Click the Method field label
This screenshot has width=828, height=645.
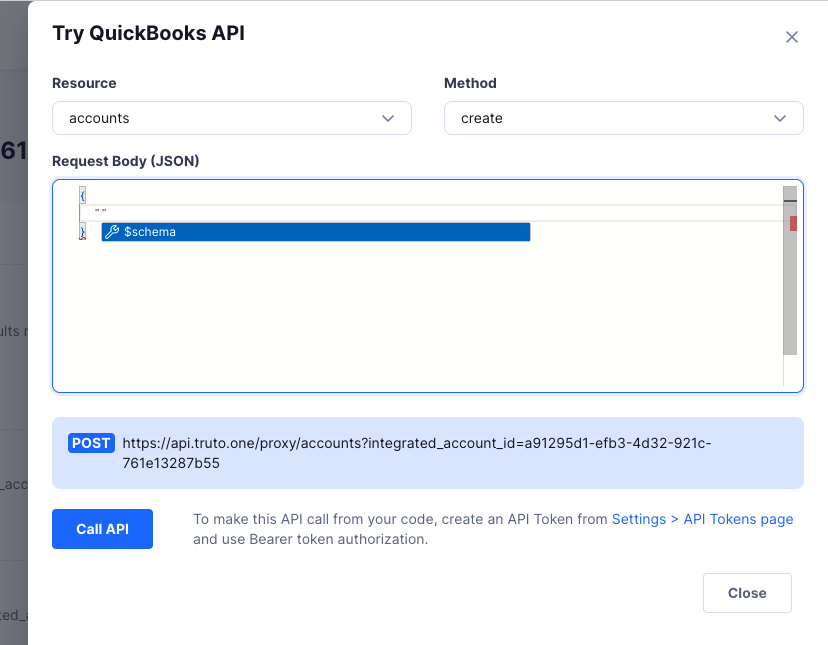[x=471, y=83]
